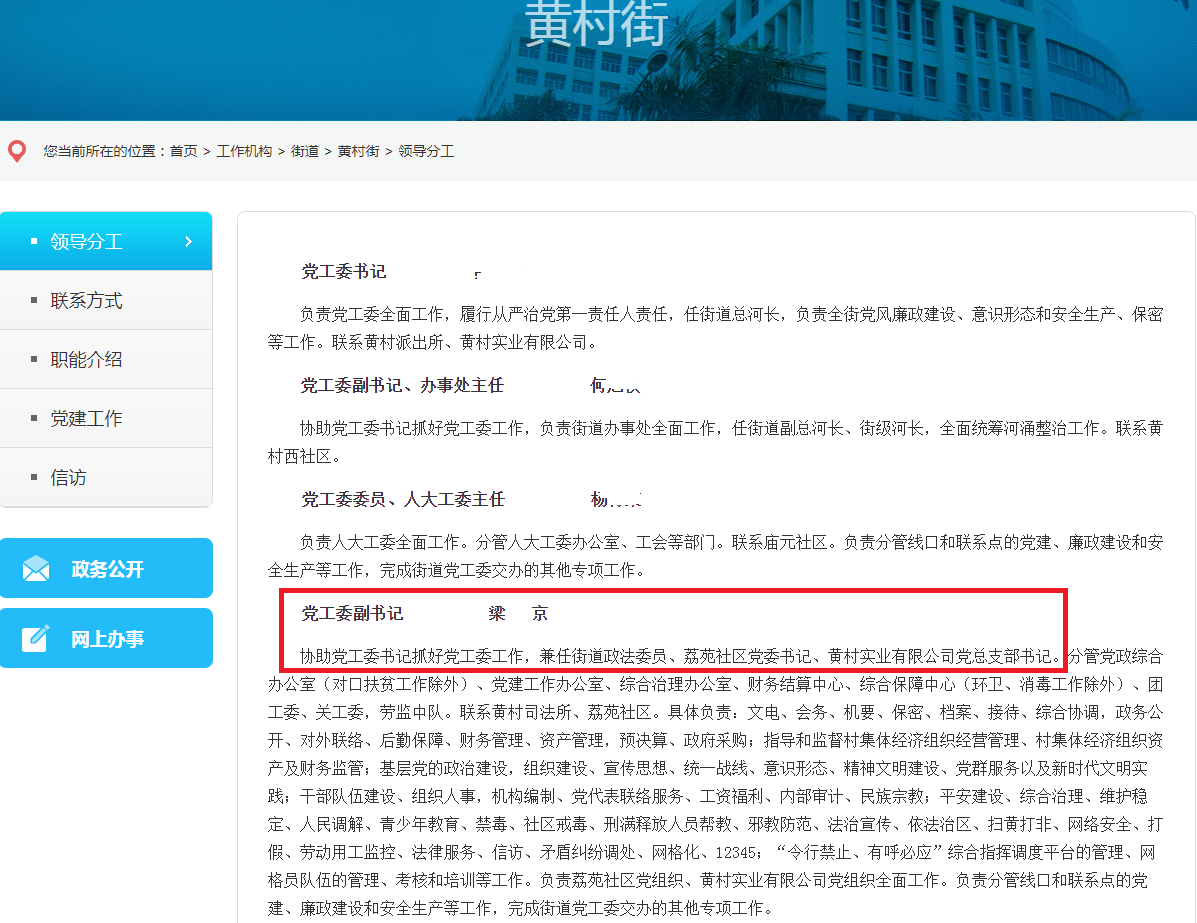Open the 首页 breadcrumb link
Screen dimensions: 1197x923
(184, 152)
